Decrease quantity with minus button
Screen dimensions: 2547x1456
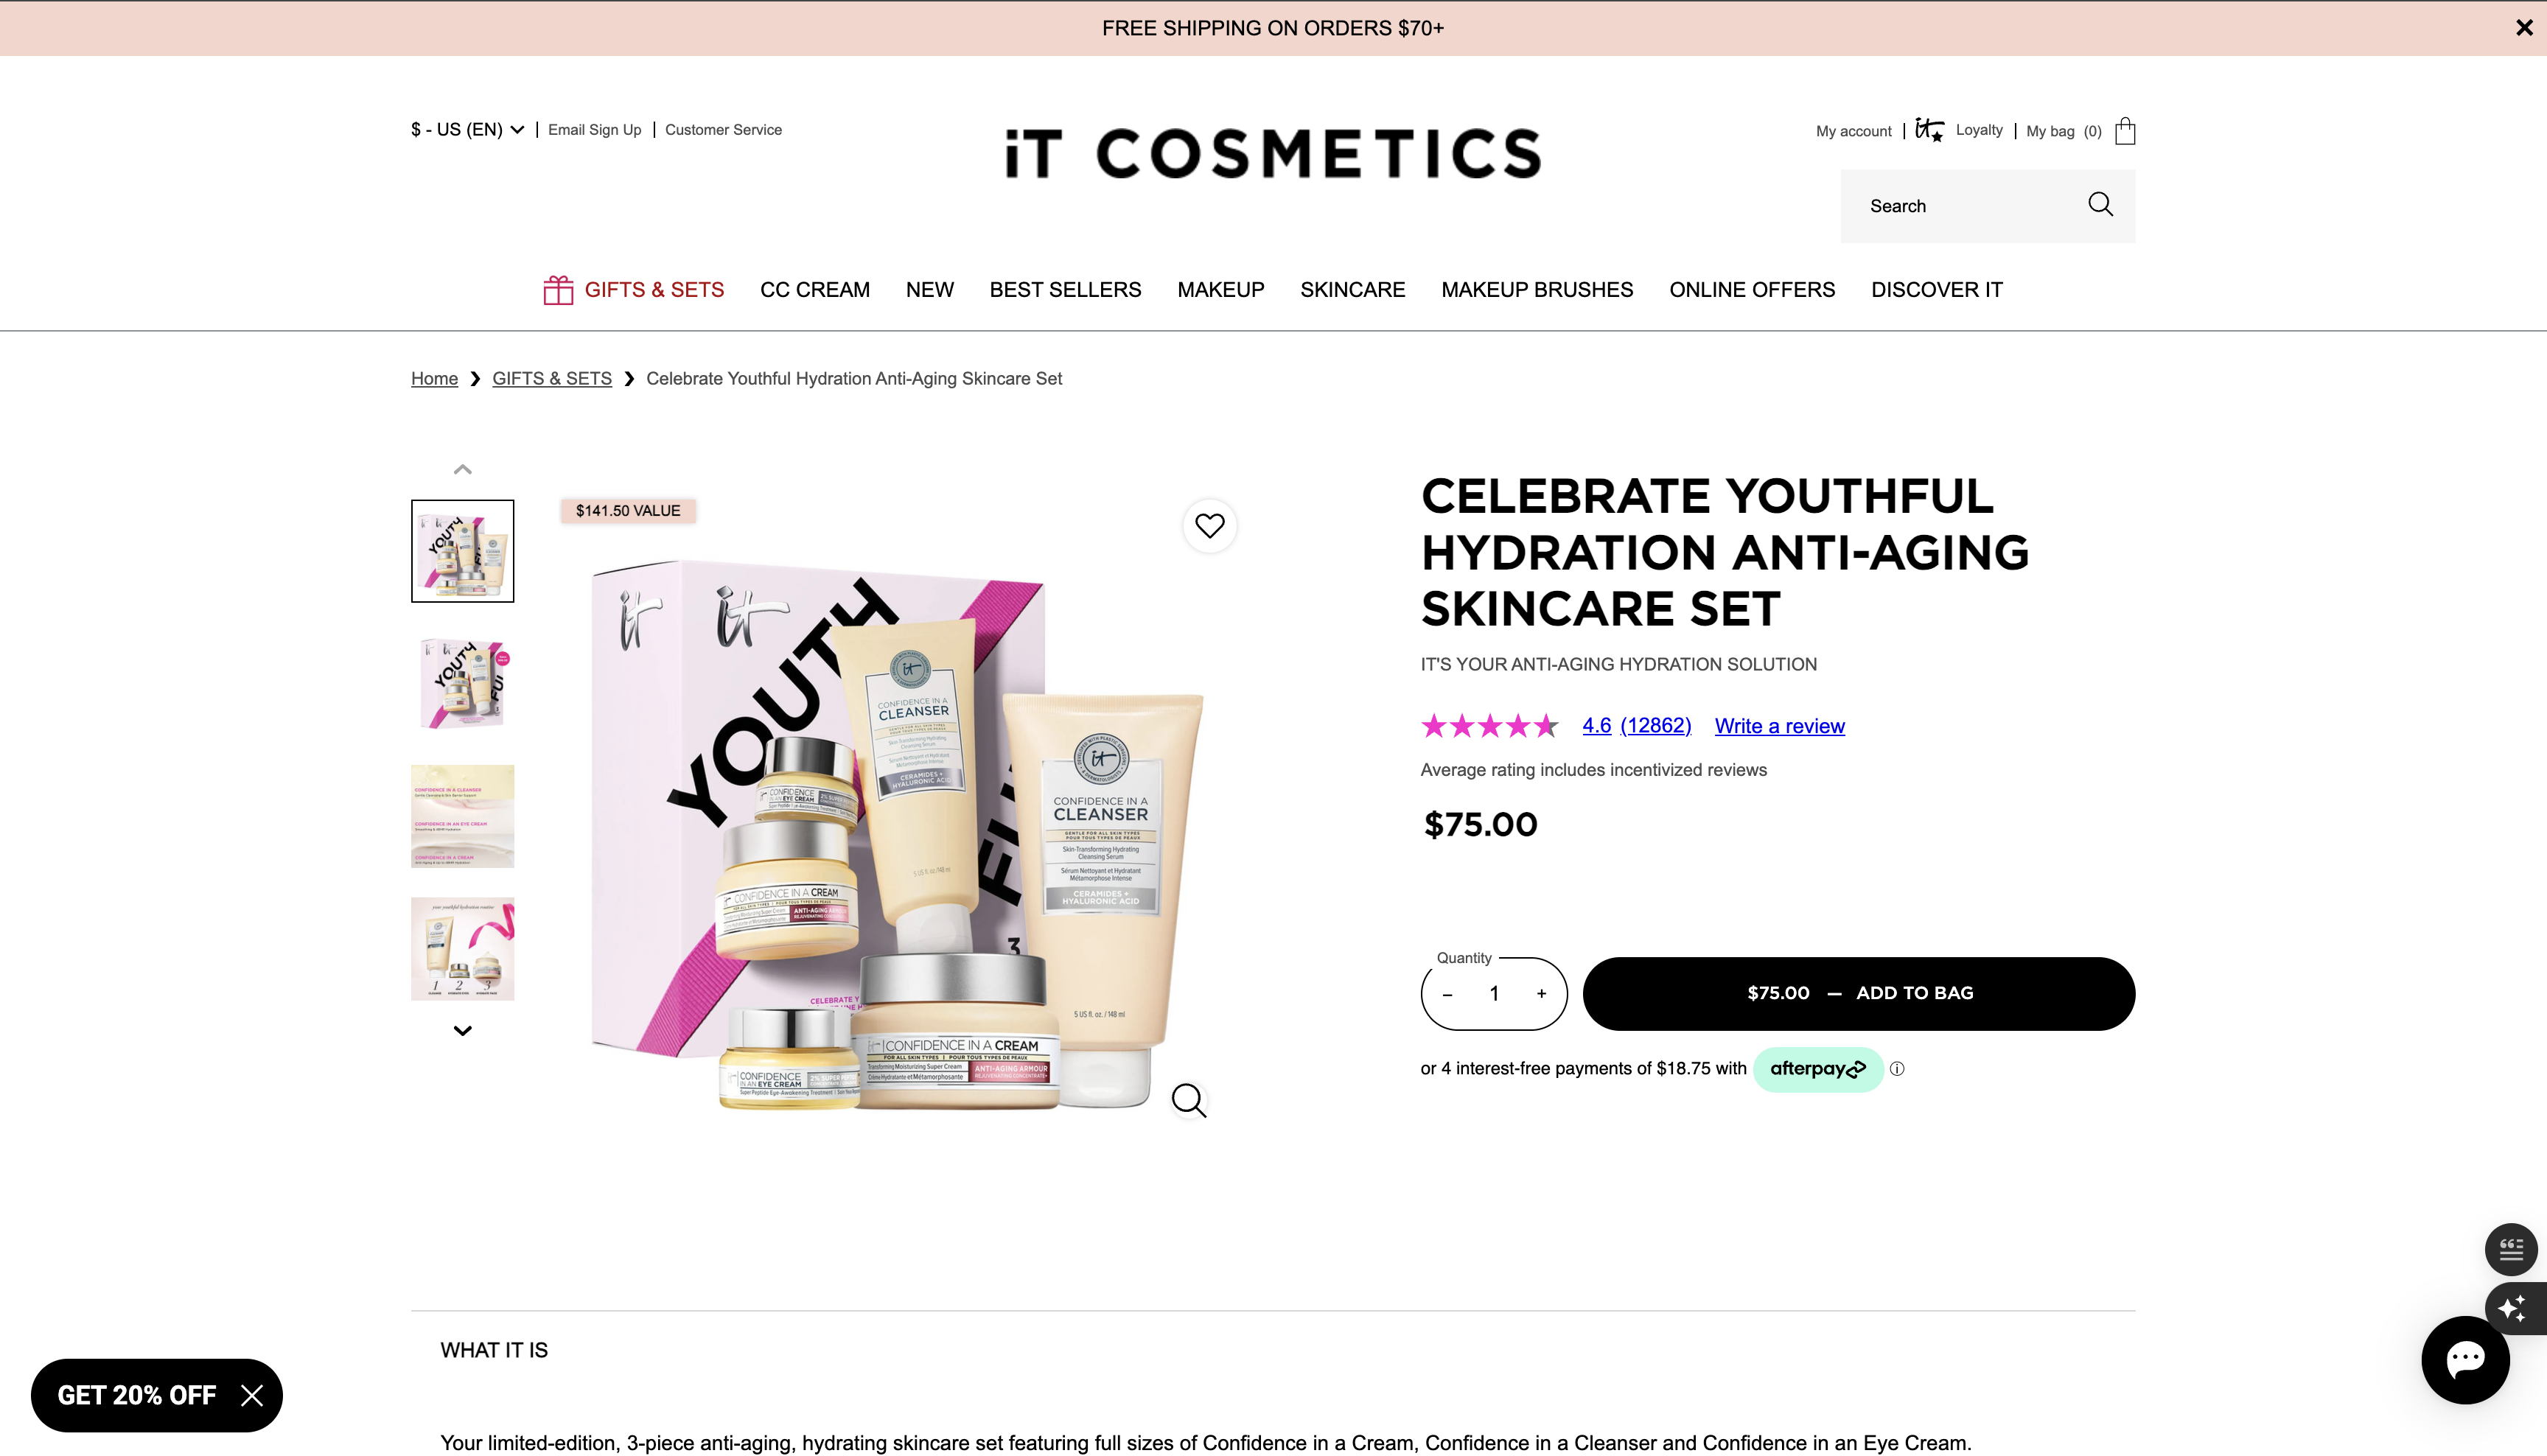[1447, 994]
